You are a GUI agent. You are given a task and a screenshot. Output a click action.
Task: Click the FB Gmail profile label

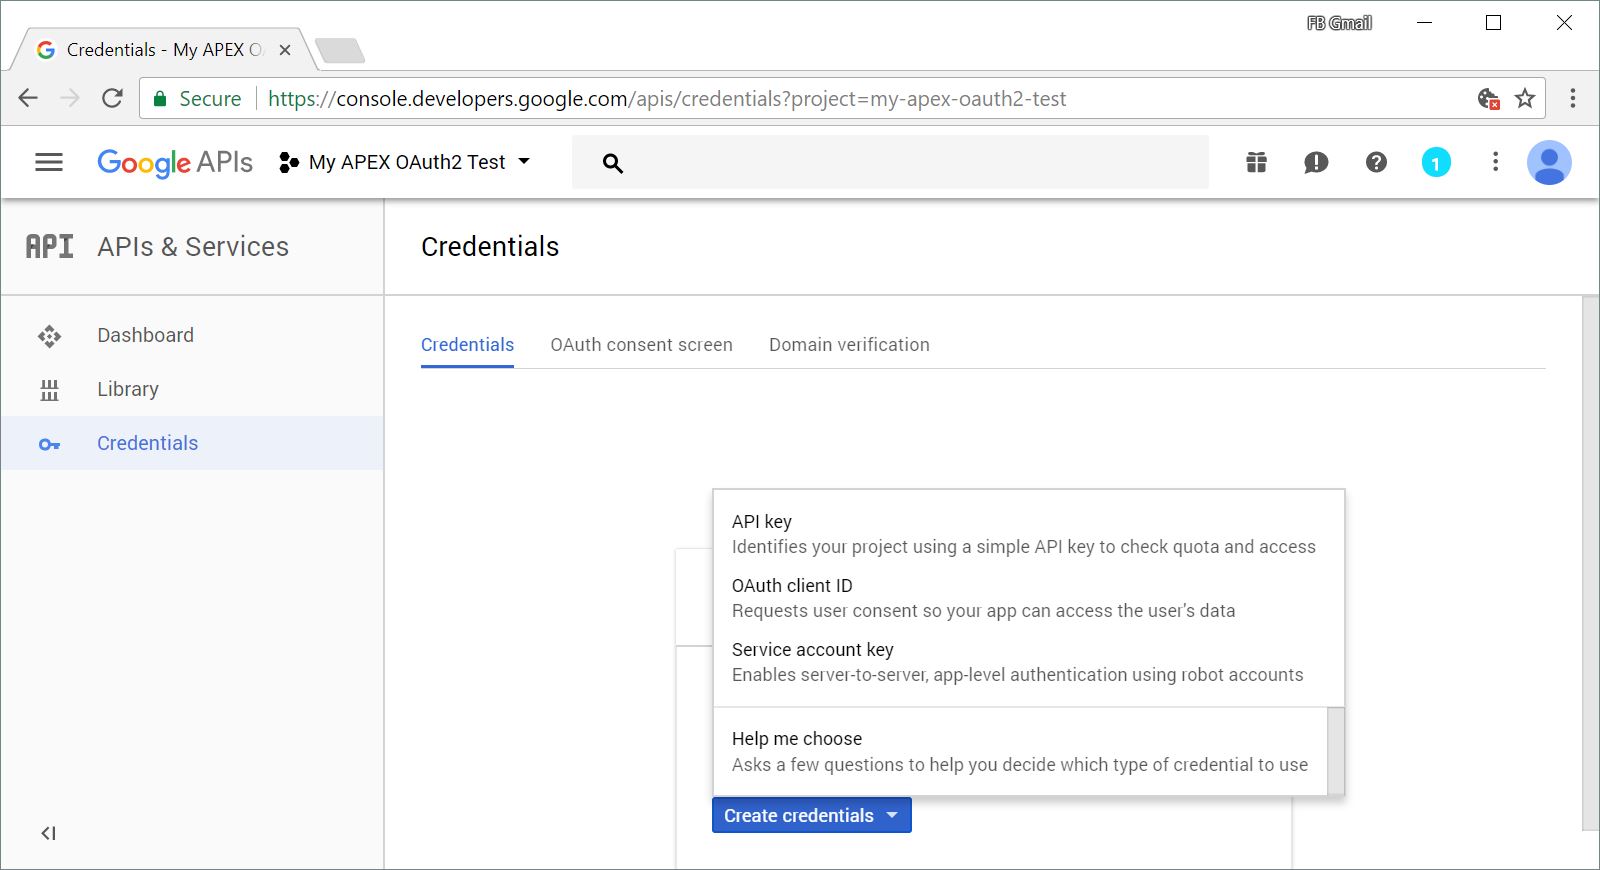pyautogui.click(x=1340, y=23)
